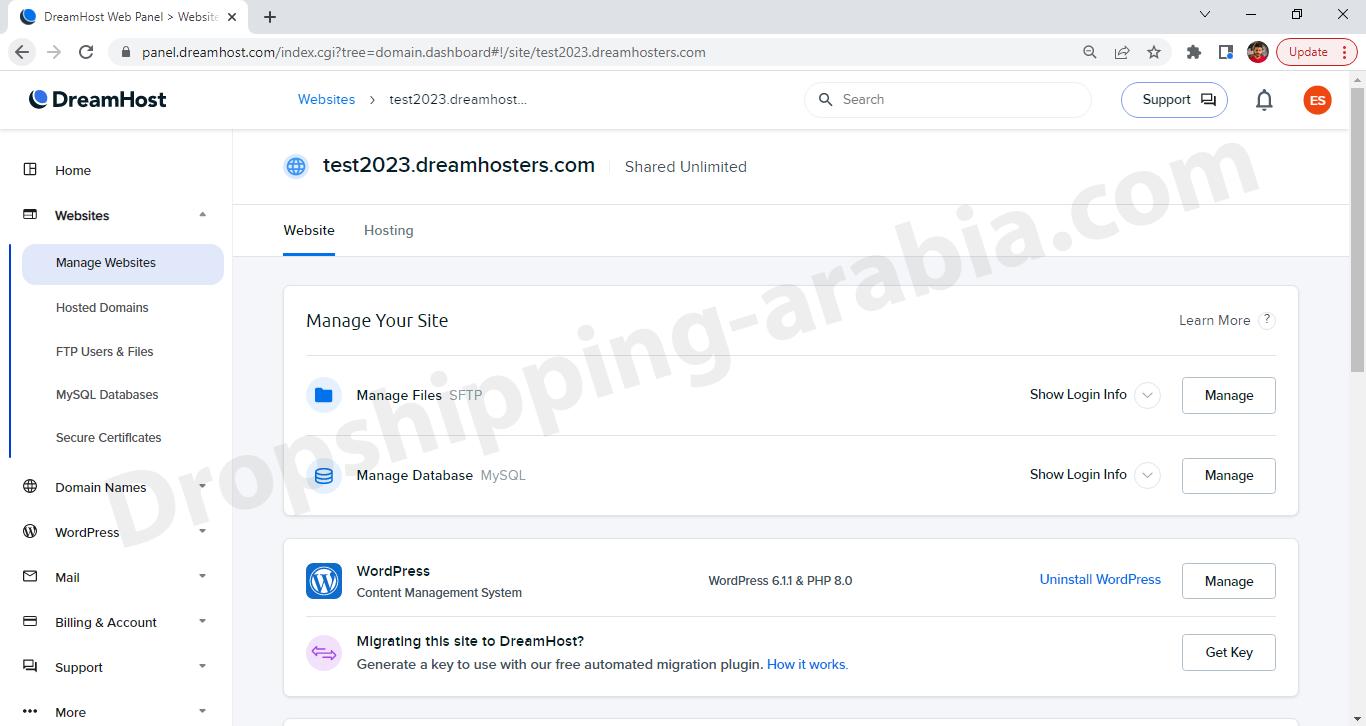The height and width of the screenshot is (726, 1366).
Task: Reload the page with the refresh icon
Action: tap(86, 52)
